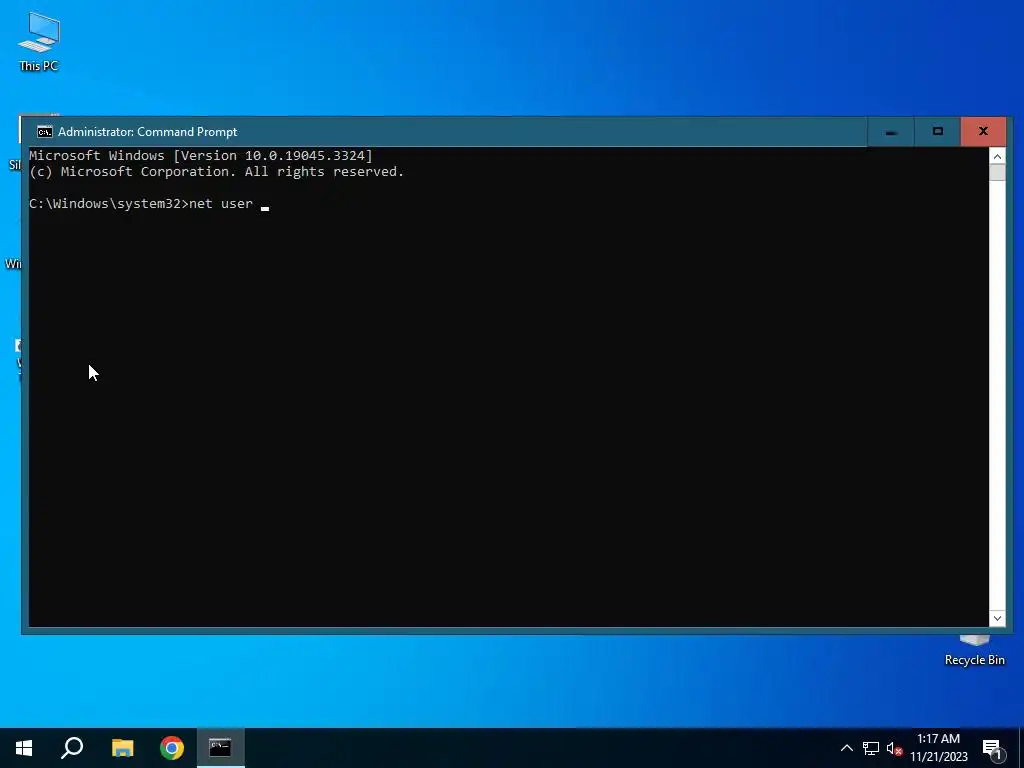This screenshot has height=768, width=1024.
Task: Open the Windows Start menu
Action: click(x=24, y=748)
